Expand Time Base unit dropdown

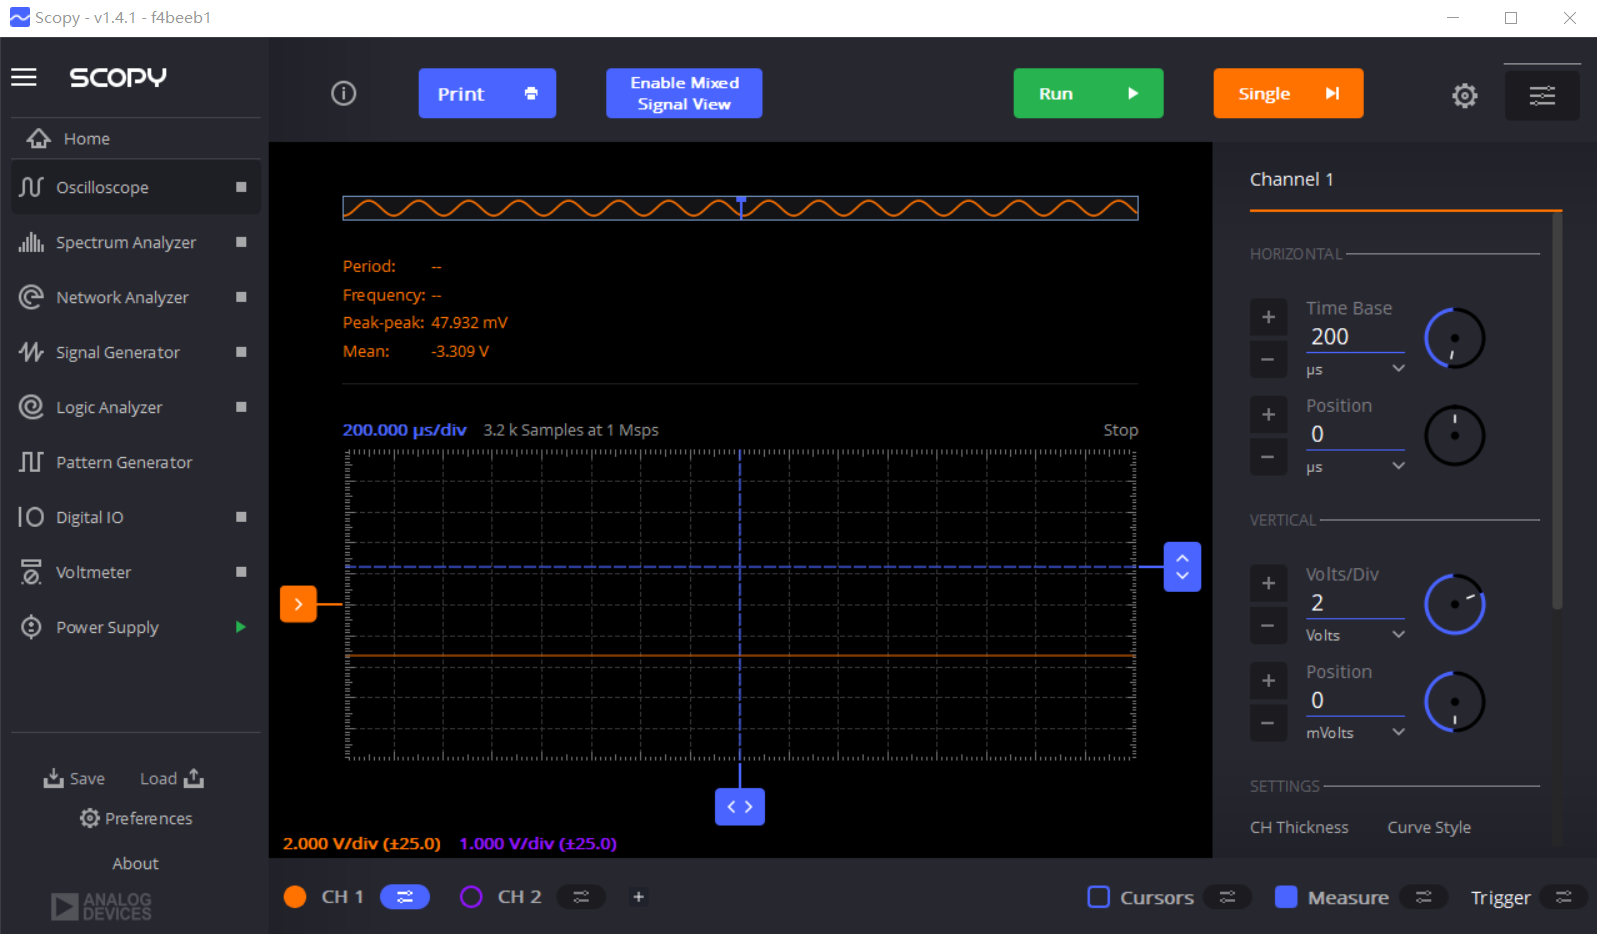click(1398, 369)
